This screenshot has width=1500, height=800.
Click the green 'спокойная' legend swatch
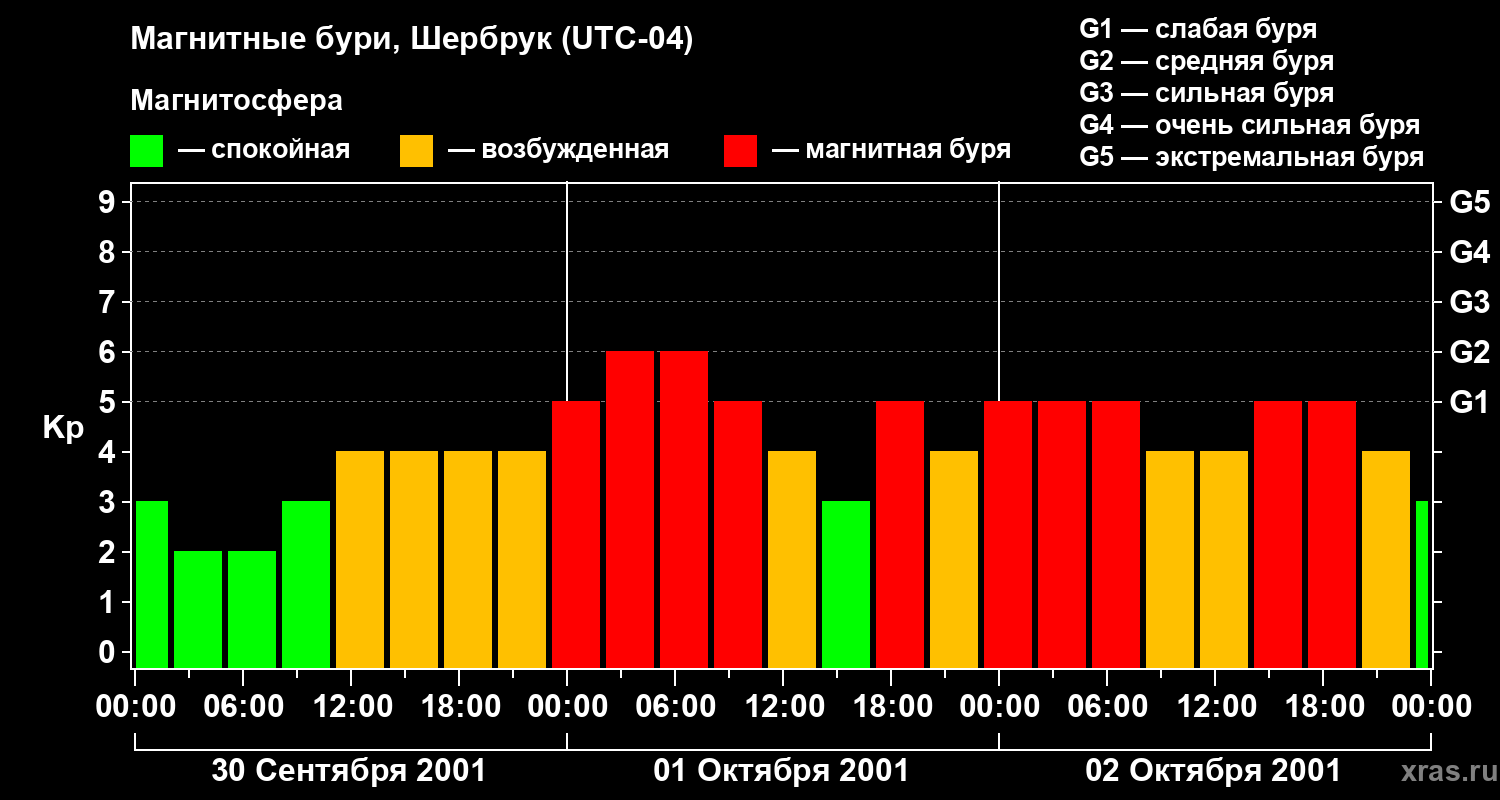146,151
